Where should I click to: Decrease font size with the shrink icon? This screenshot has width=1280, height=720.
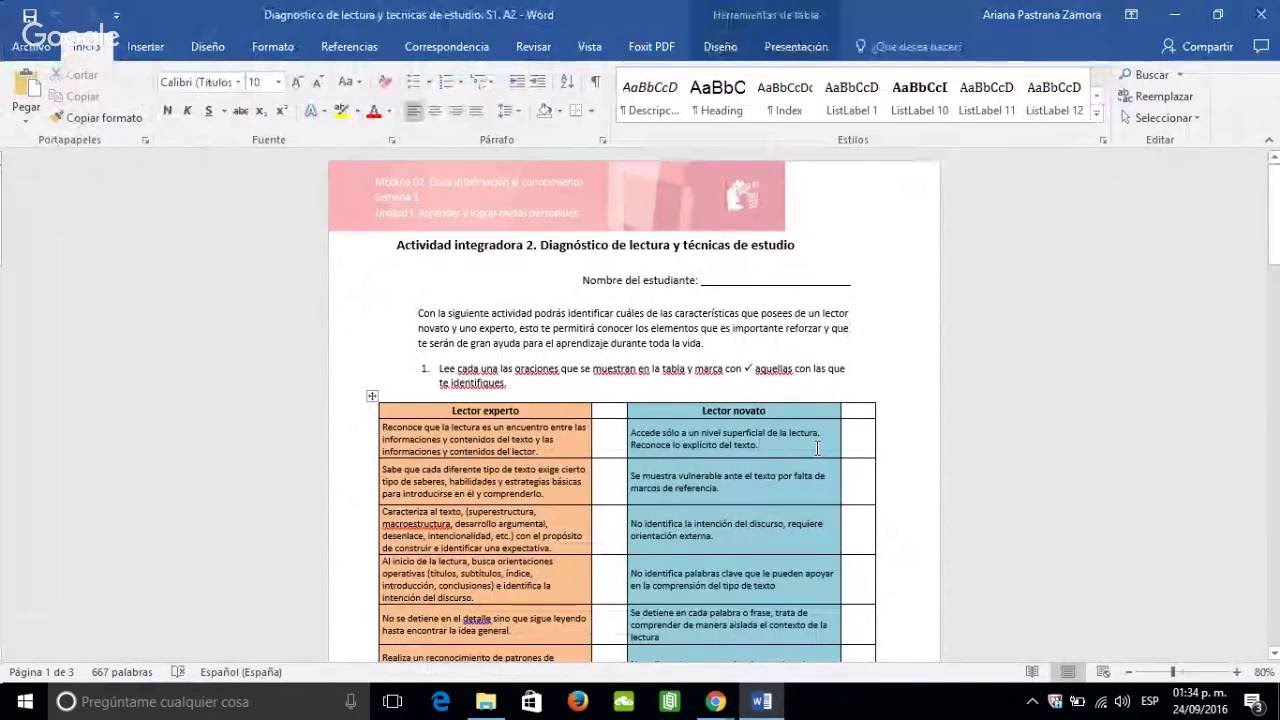[x=318, y=82]
